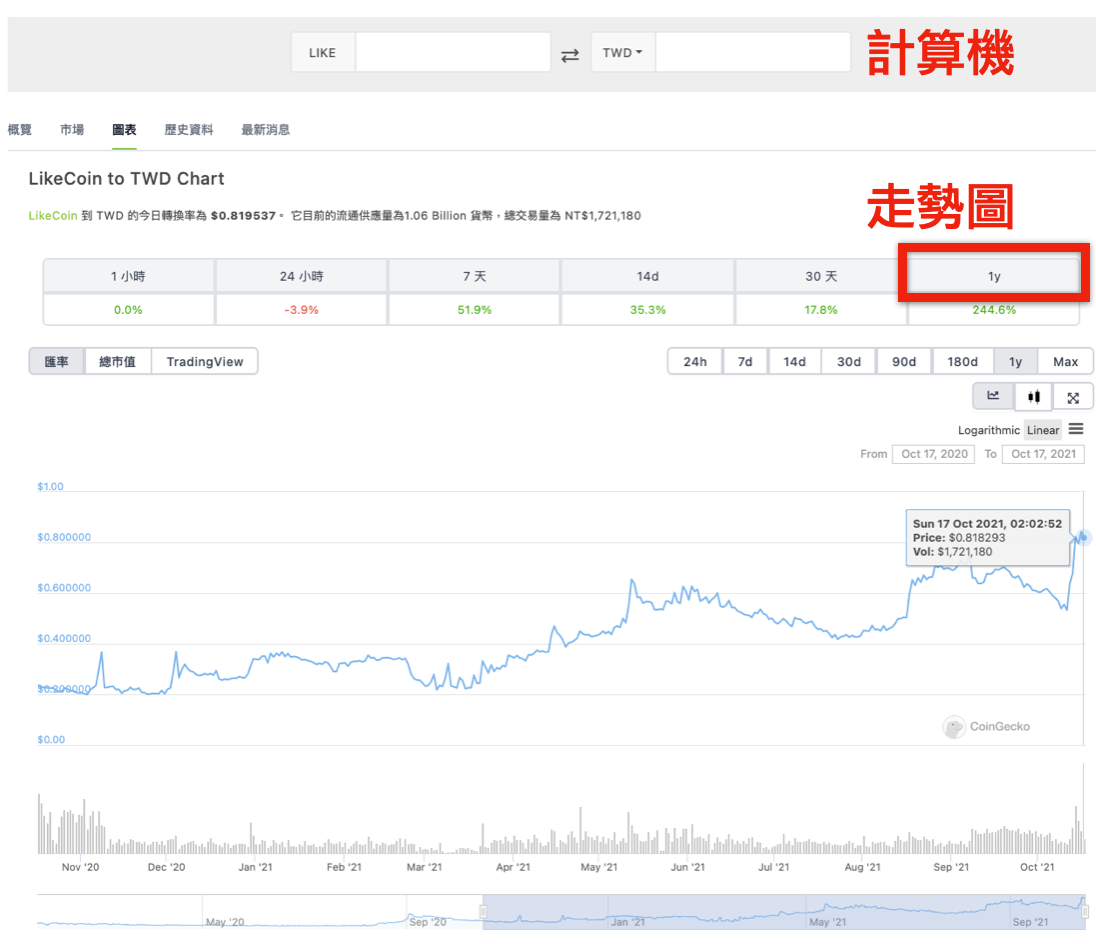Click the 17.8% value
1096x944 pixels.
point(821,310)
